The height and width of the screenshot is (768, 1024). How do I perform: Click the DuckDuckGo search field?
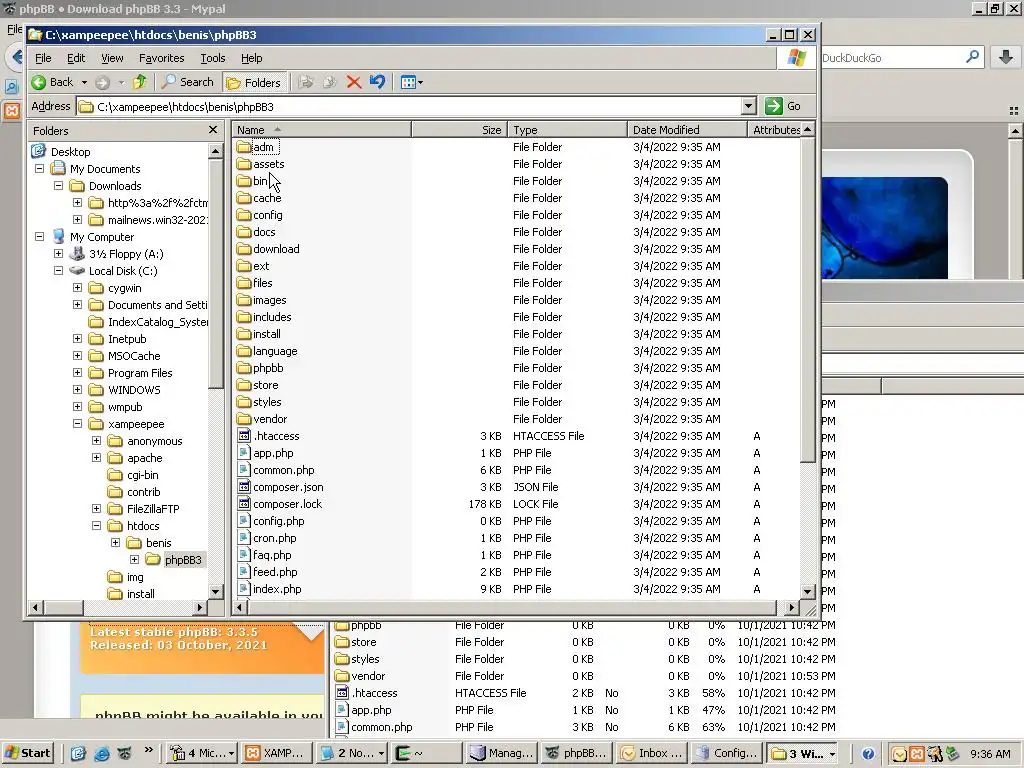tap(892, 58)
